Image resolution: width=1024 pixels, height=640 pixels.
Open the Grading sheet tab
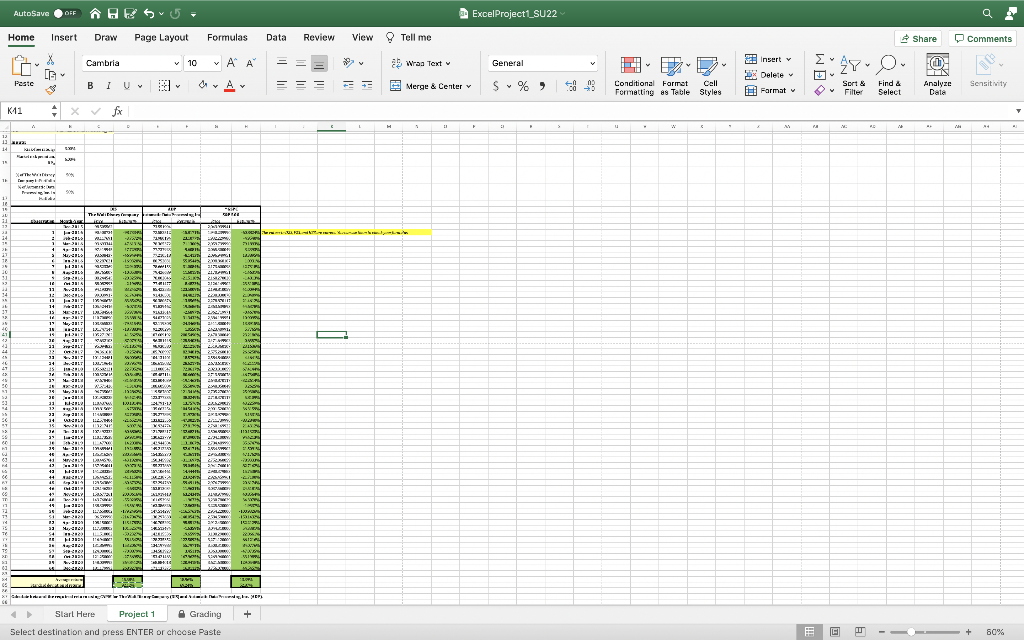(198, 613)
